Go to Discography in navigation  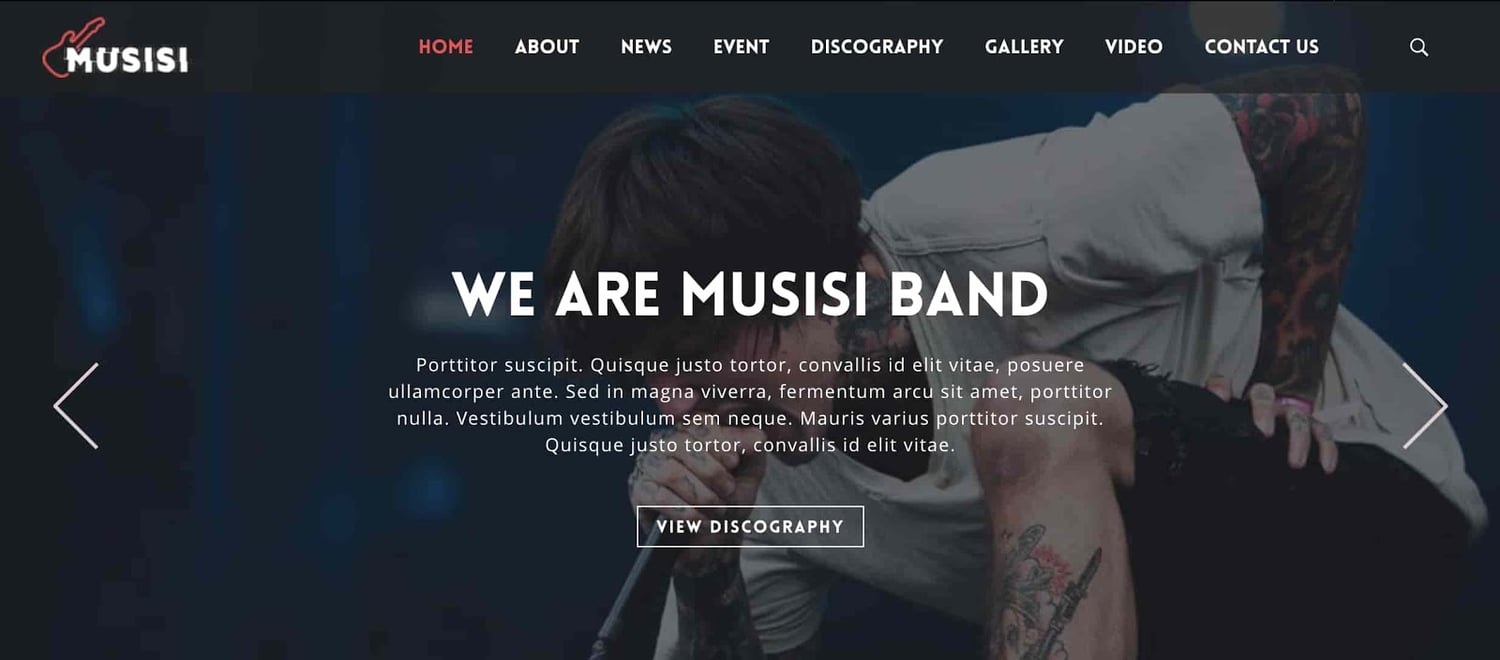(877, 47)
